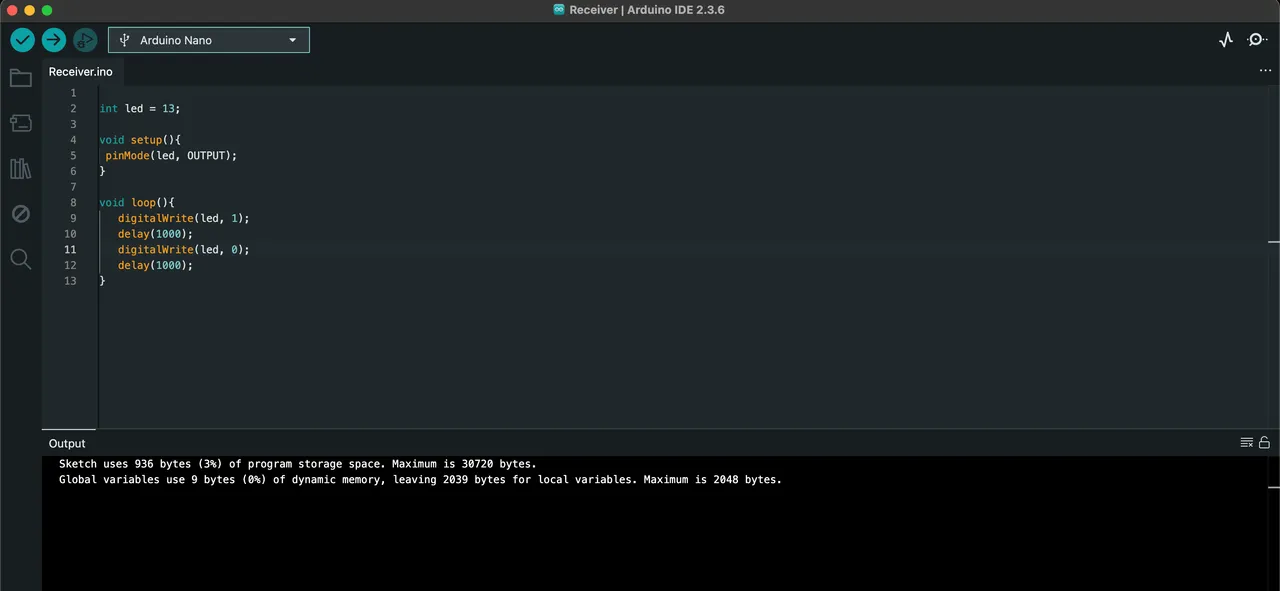Click the 'int led = 13;' code line

point(140,108)
